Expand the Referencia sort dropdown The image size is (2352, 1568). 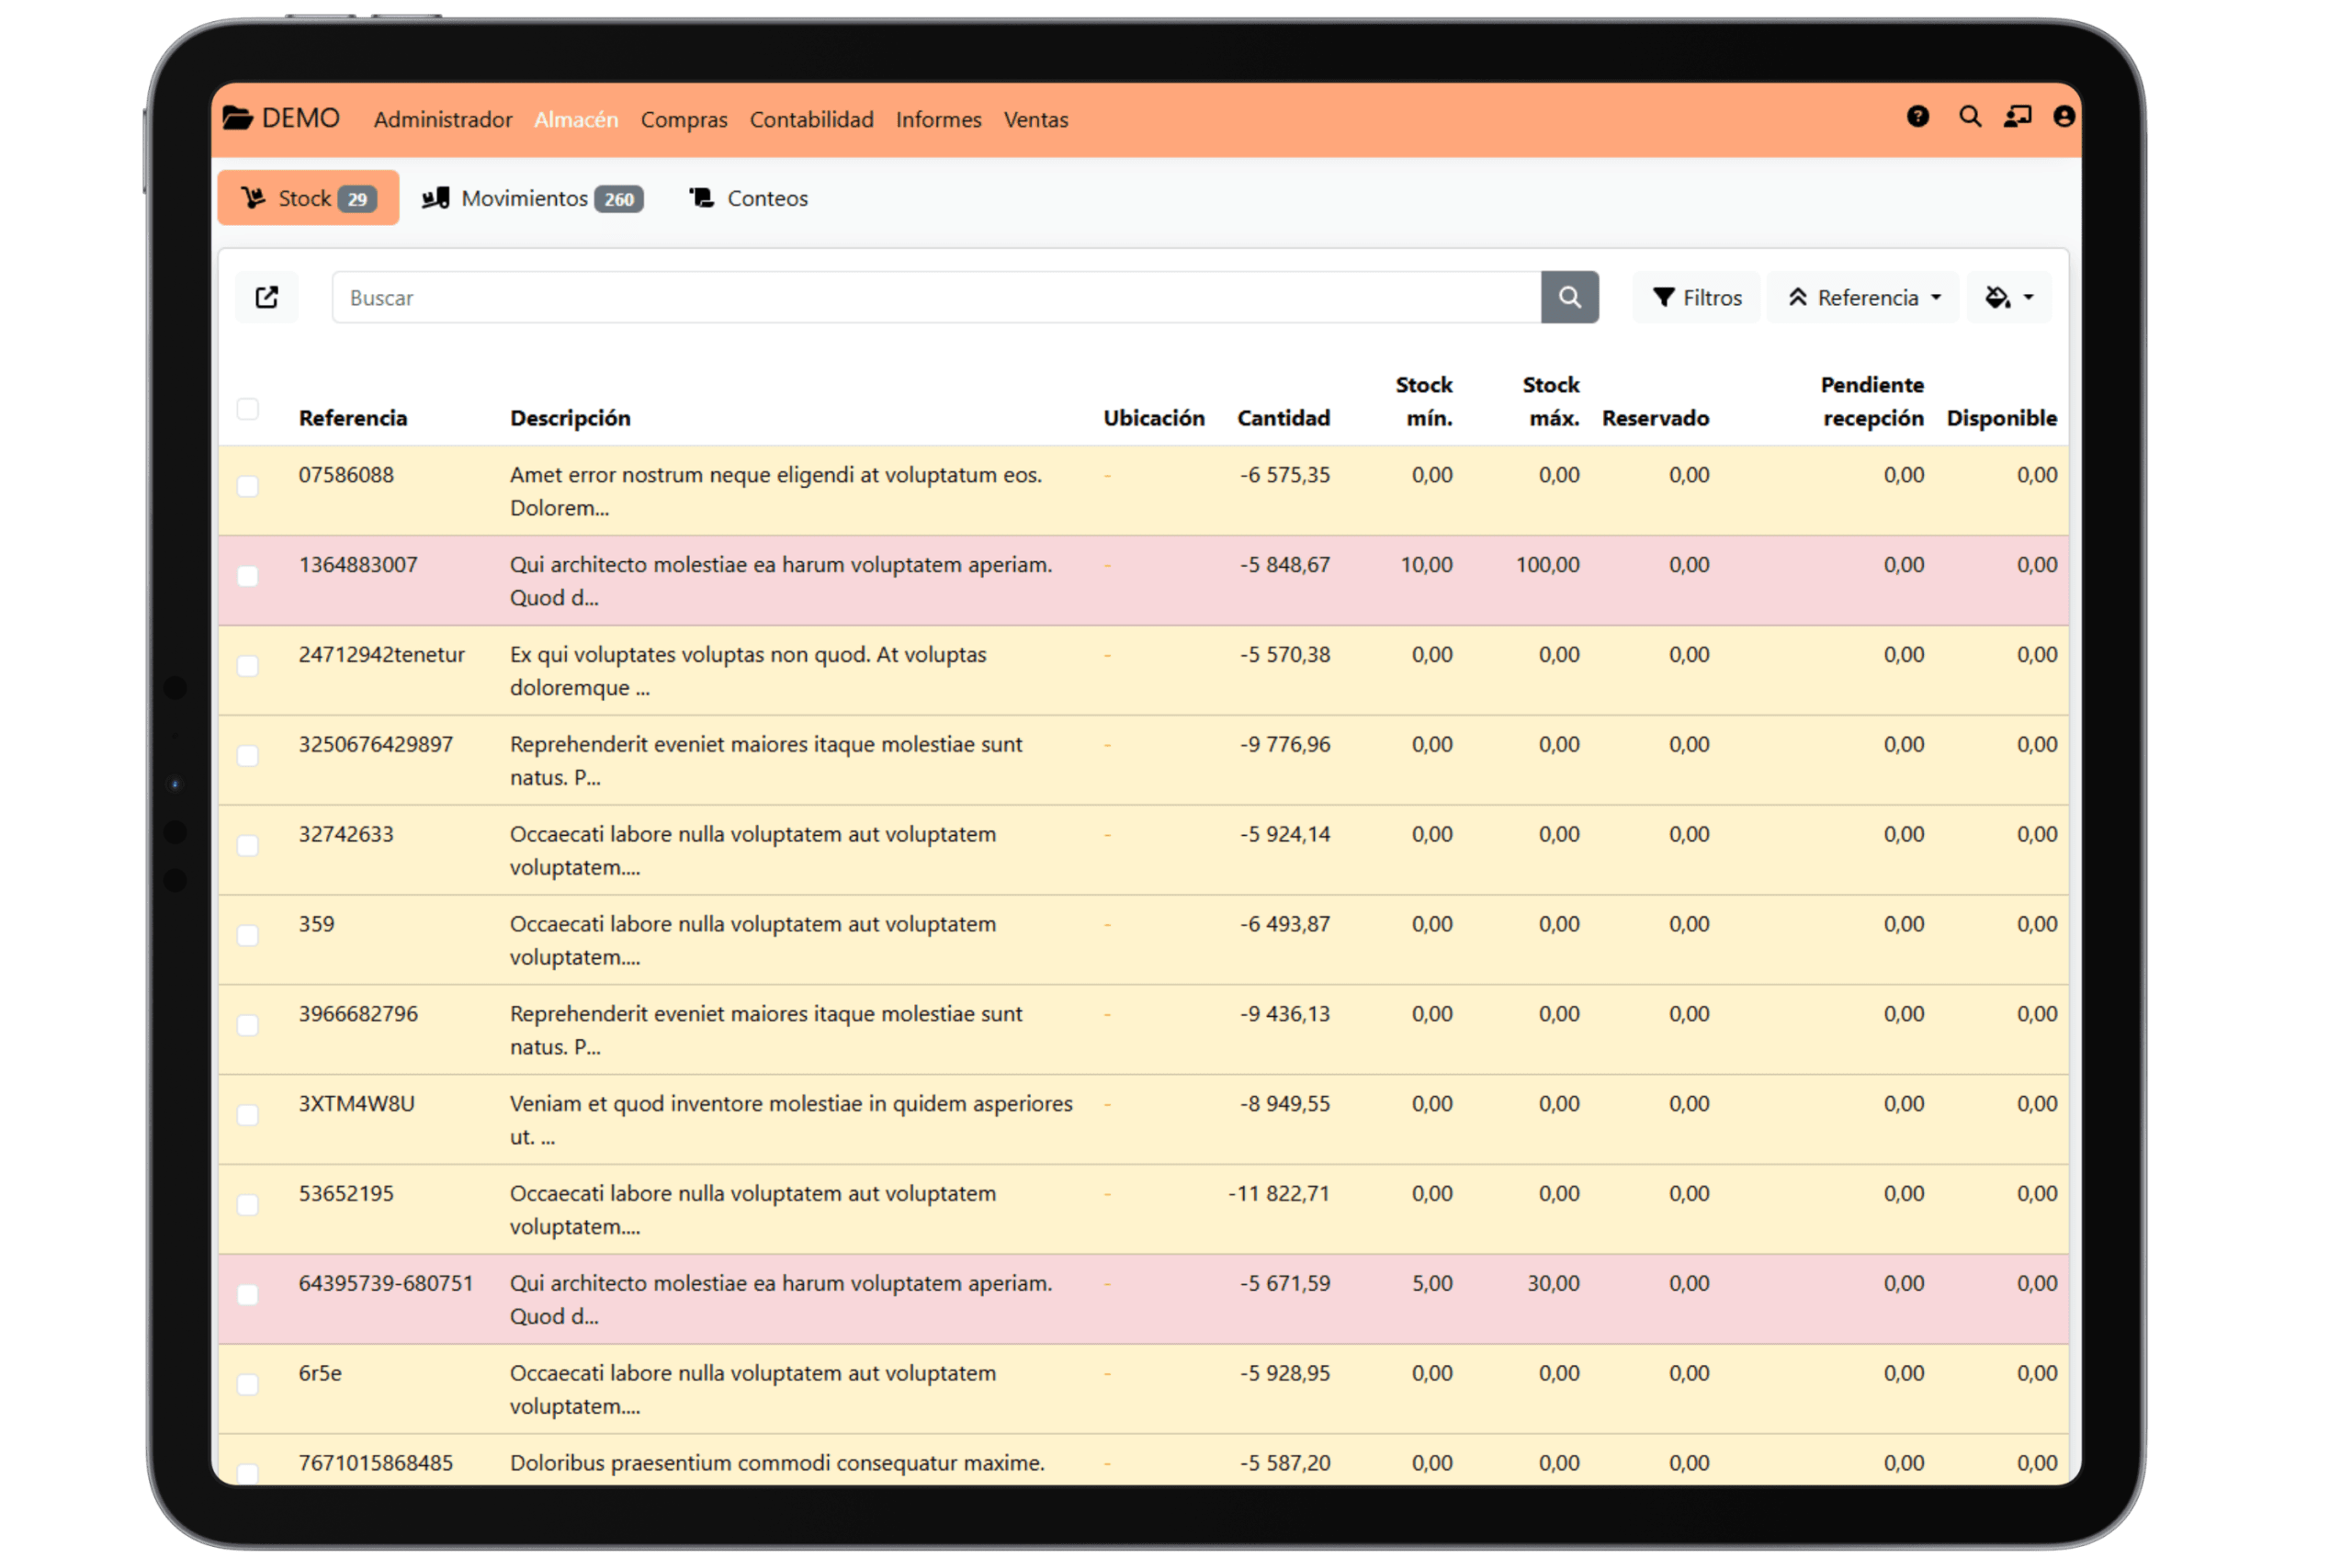click(x=1863, y=297)
